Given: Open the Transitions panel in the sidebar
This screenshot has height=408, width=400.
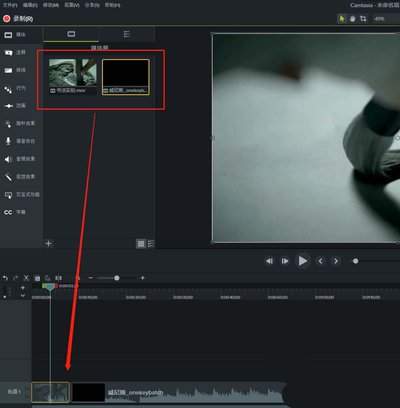Looking at the screenshot, I should [x=15, y=70].
